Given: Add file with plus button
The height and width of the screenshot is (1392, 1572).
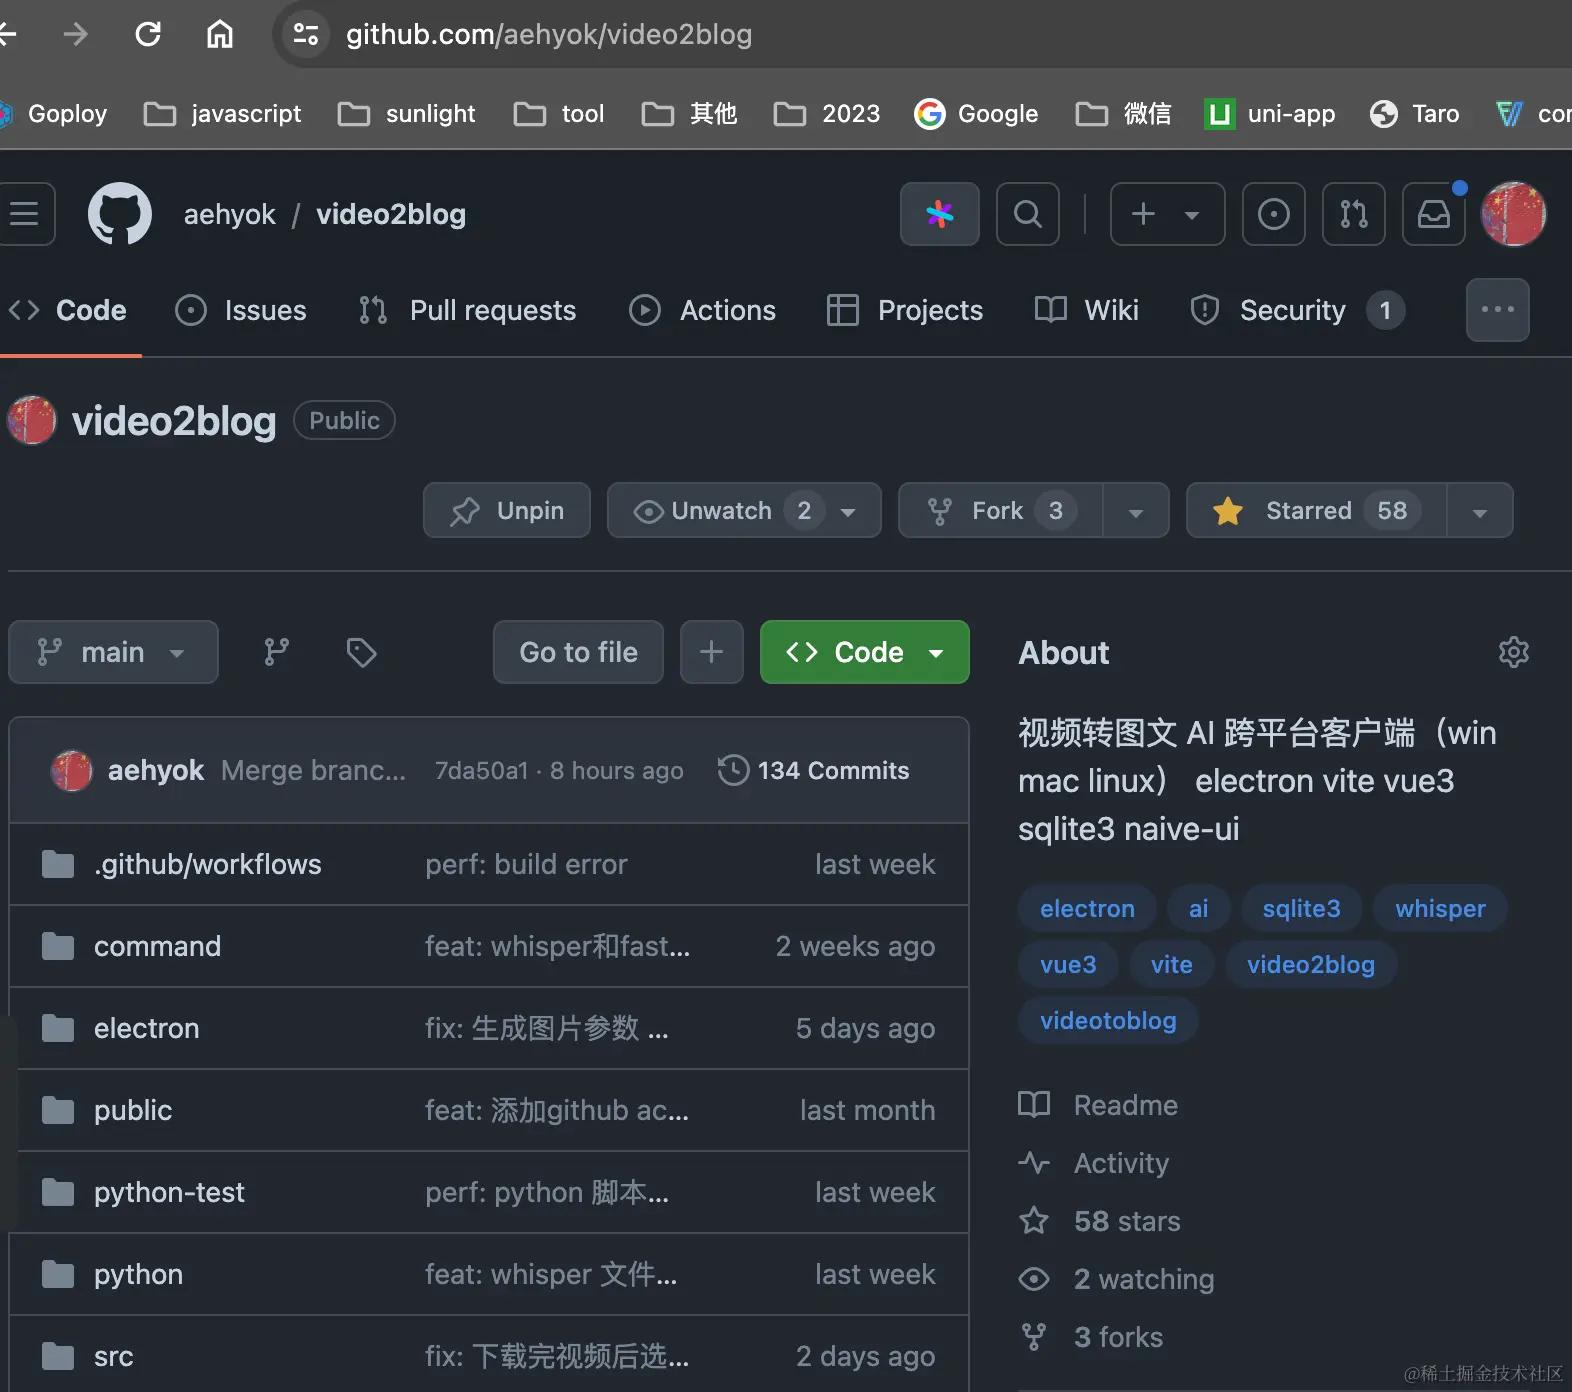Looking at the screenshot, I should click(712, 652).
